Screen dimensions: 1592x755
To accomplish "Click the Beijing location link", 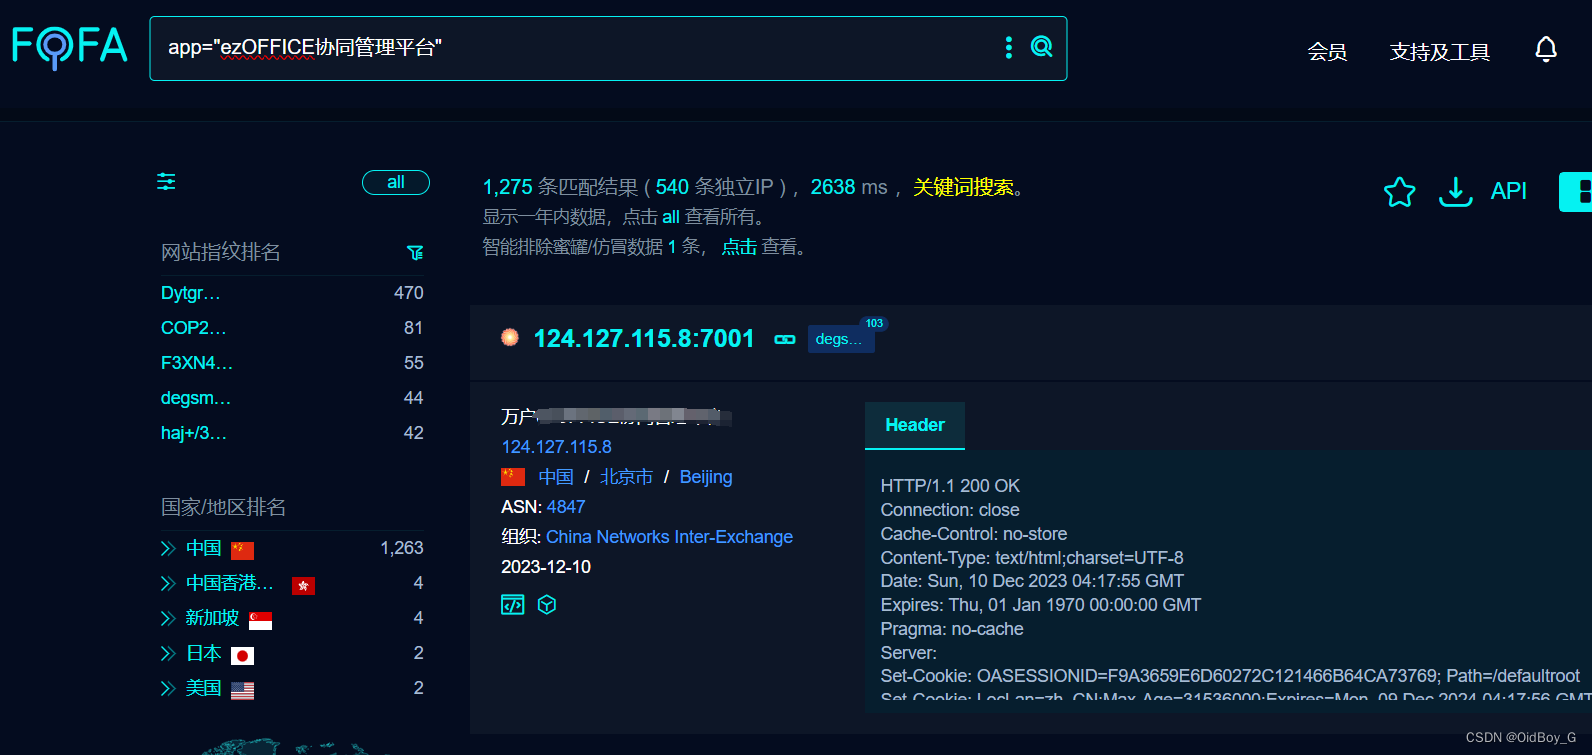I will 706,477.
